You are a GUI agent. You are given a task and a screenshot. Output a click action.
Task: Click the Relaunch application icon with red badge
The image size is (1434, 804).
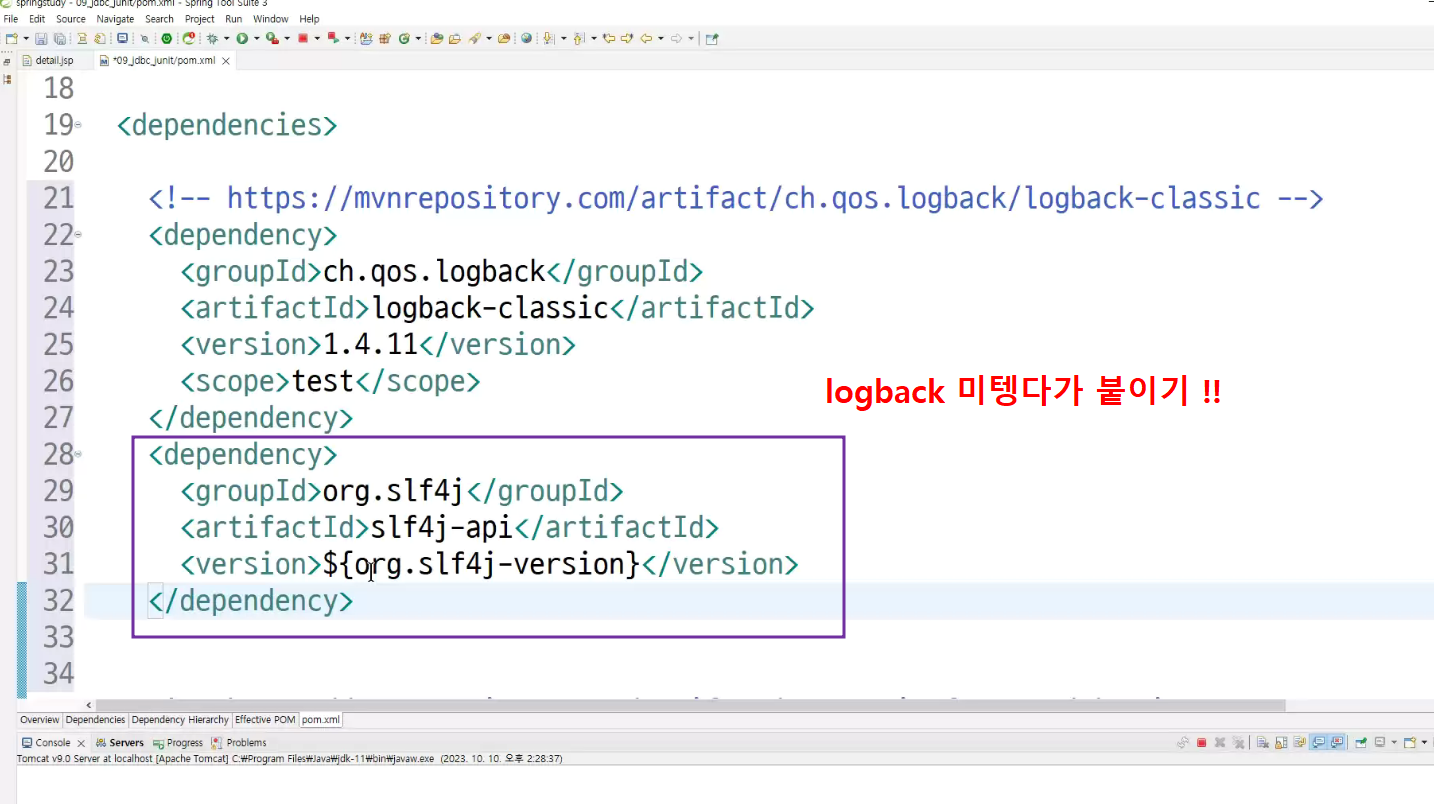188,38
